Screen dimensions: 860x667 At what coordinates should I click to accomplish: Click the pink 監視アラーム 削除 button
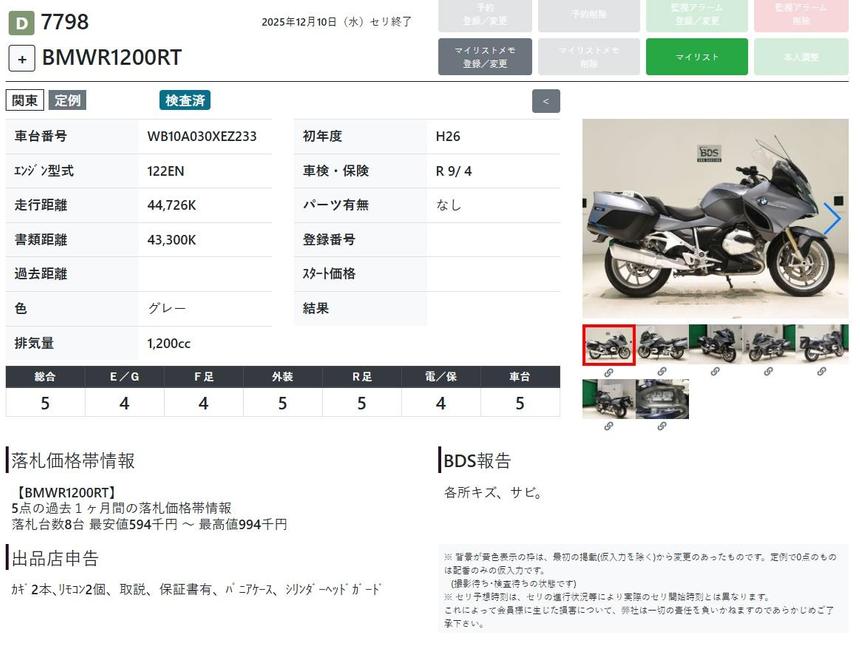[801, 15]
